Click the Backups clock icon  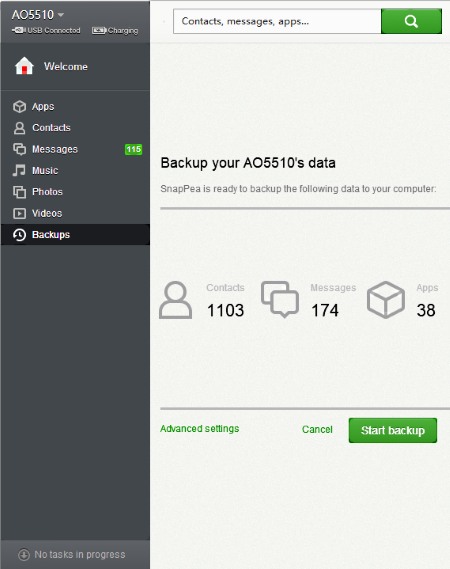click(x=19, y=234)
